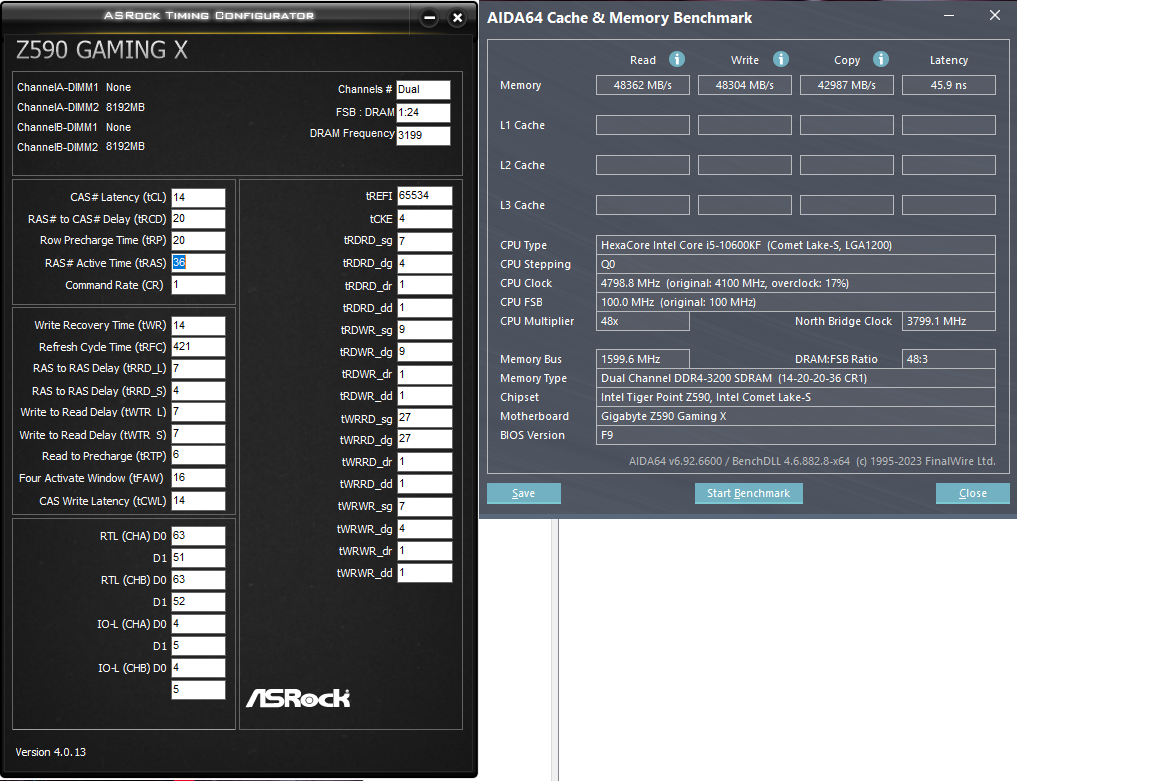Viewport: 1152px width, 781px height.
Task: Select the BIOS Version value F9
Action: point(796,435)
